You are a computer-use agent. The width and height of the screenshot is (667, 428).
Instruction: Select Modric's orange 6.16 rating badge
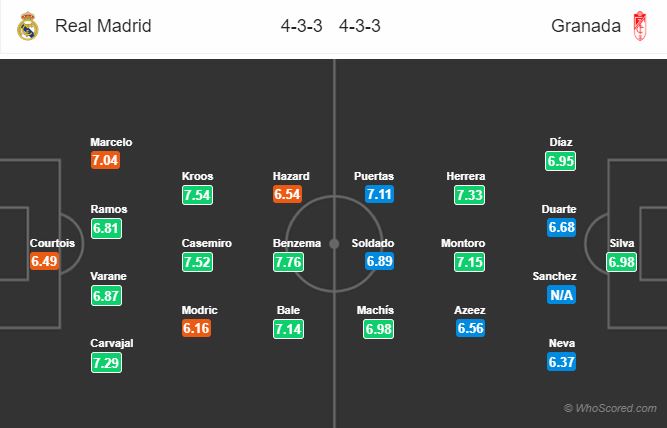(197, 328)
